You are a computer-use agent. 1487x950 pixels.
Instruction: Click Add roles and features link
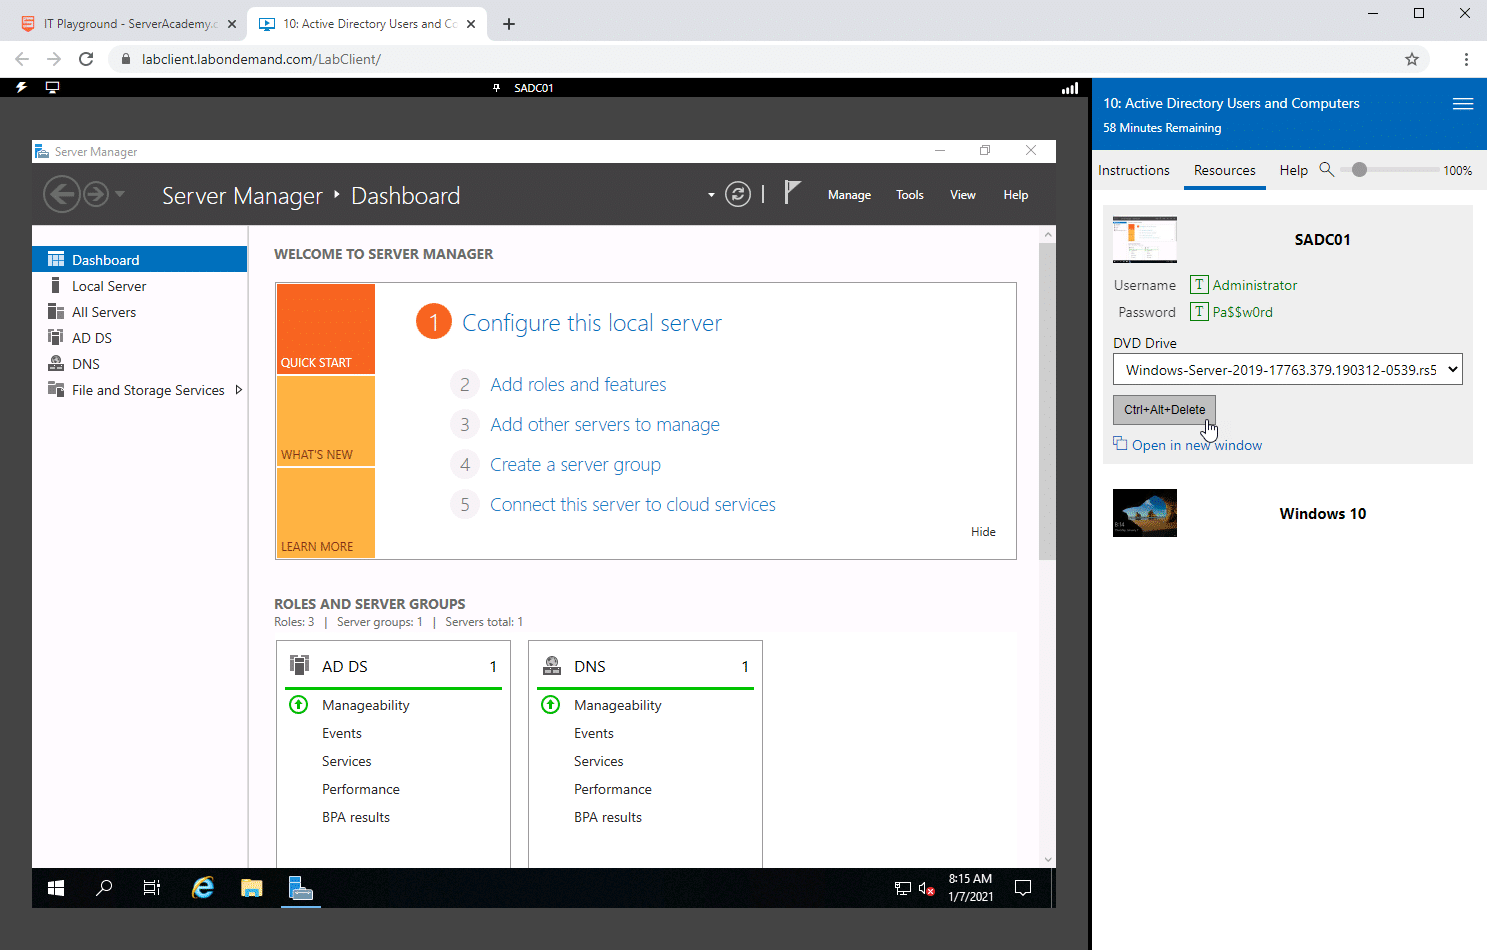pyautogui.click(x=578, y=385)
